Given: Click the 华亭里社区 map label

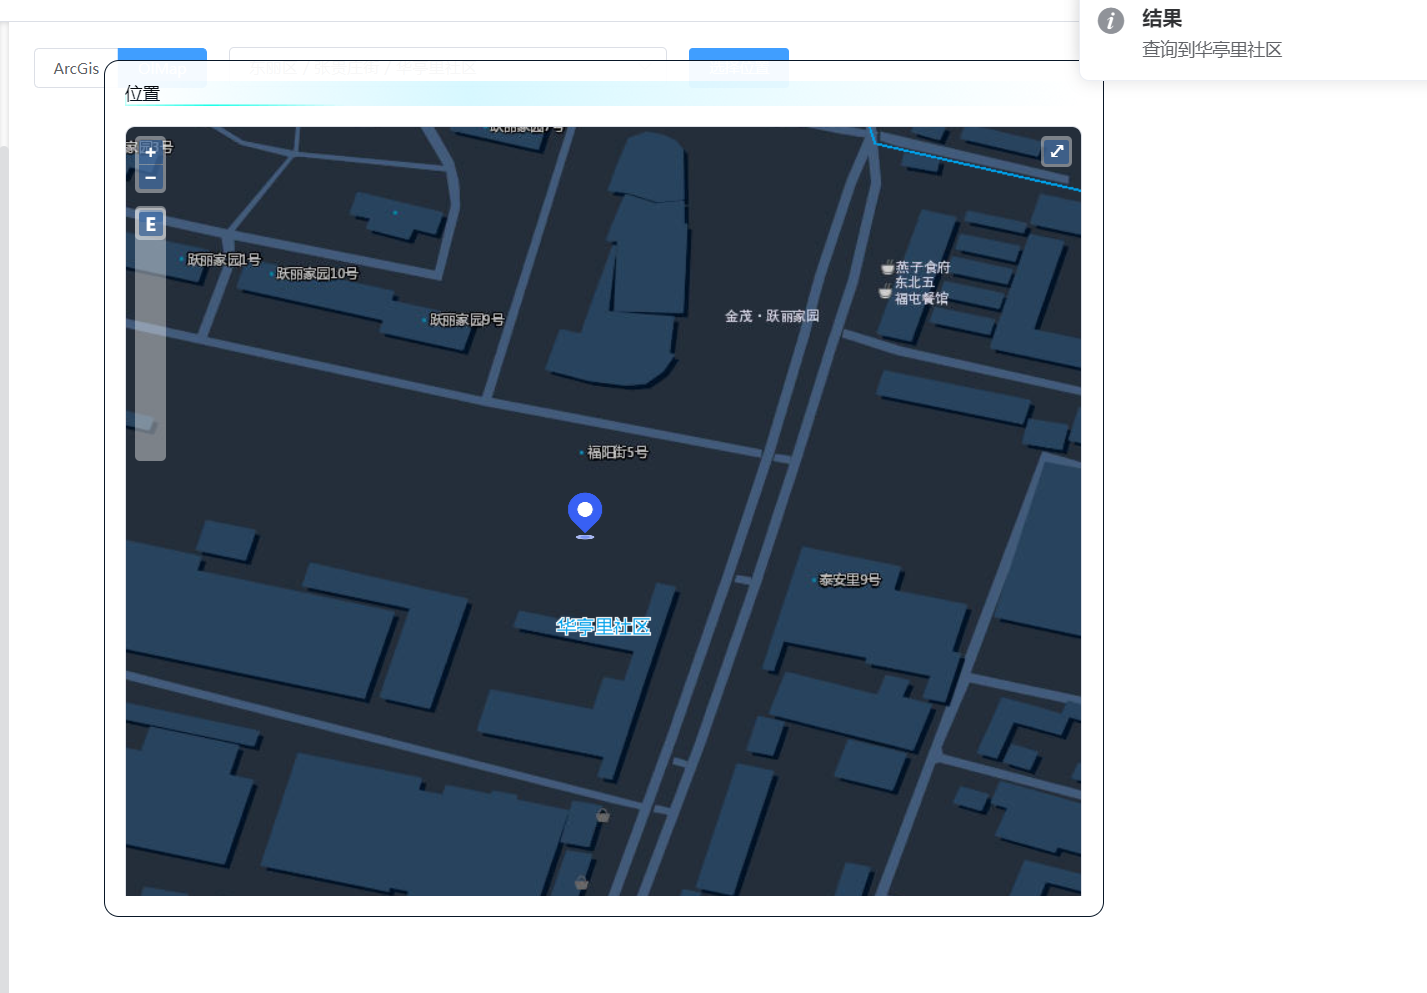Looking at the screenshot, I should 603,626.
